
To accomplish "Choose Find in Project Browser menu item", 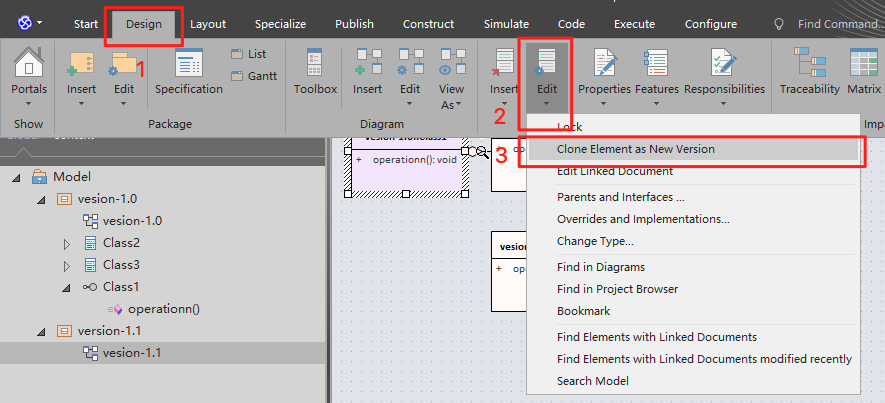I will 693,289.
